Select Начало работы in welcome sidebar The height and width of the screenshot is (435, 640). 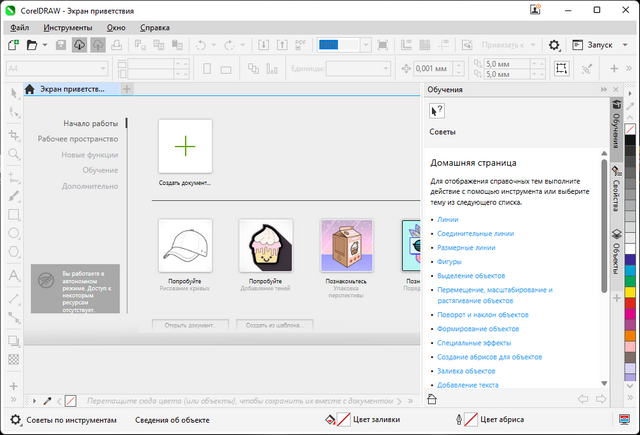91,123
